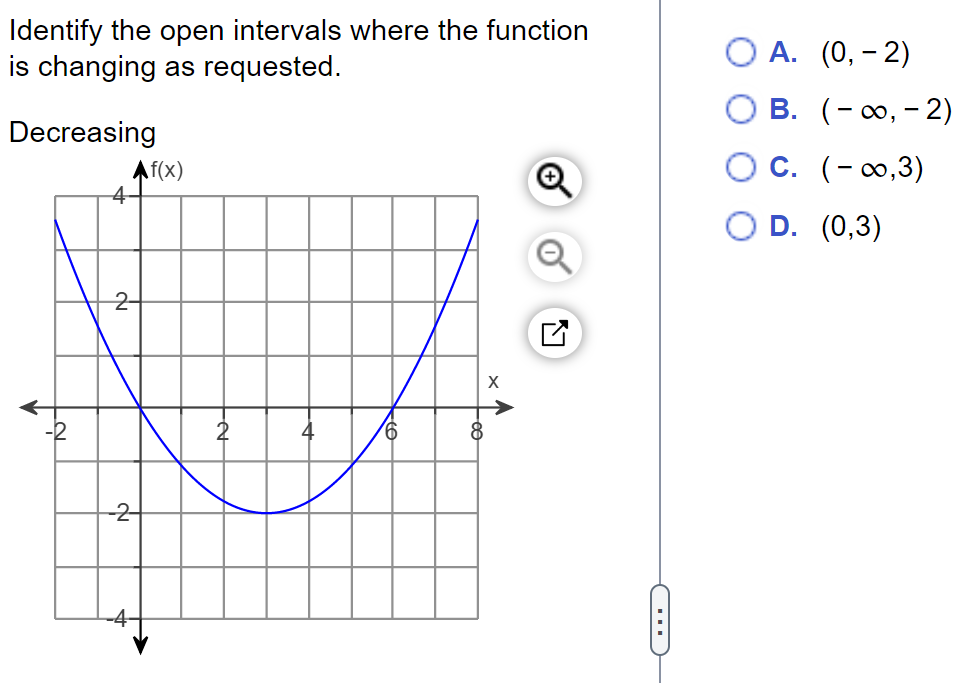Screen dimensions: 971x683
Task: Click the blue parabola curve on the graph
Action: [x=265, y=510]
